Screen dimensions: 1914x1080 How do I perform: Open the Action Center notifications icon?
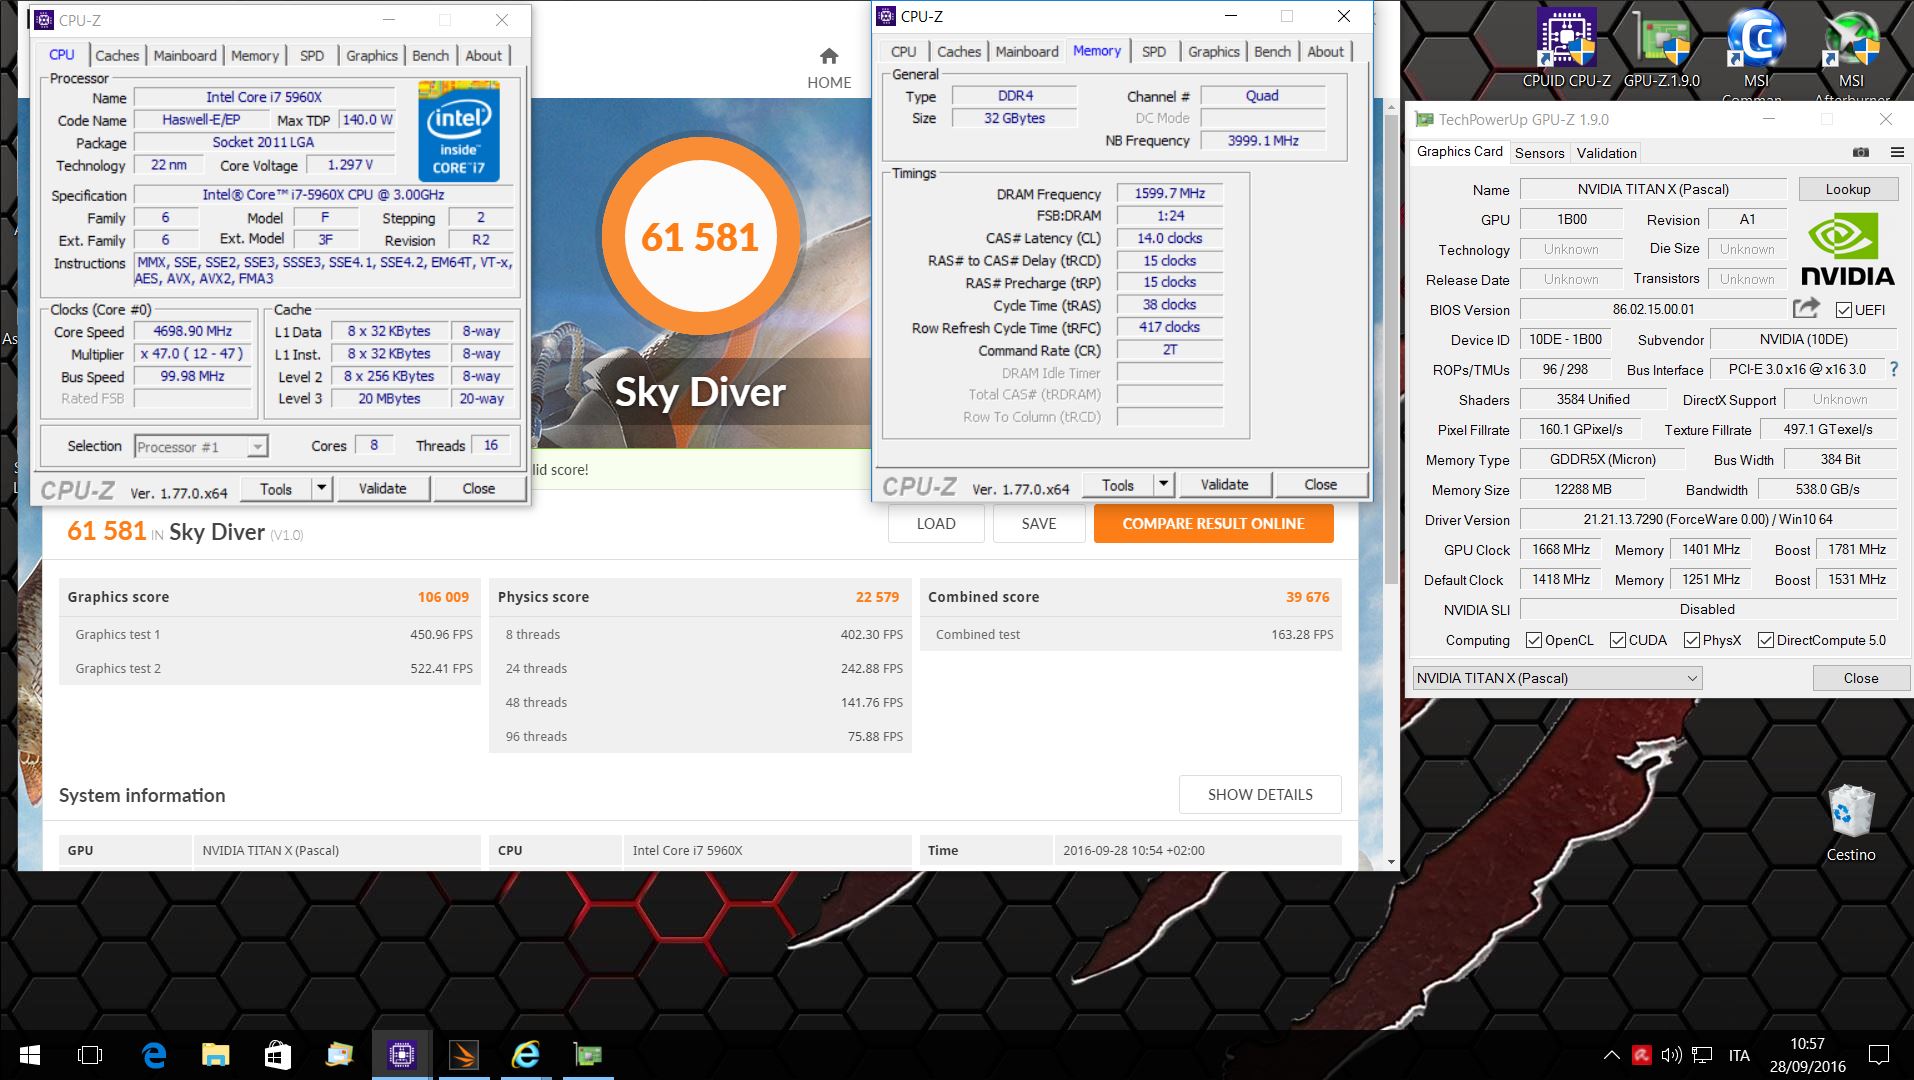click(1879, 1055)
